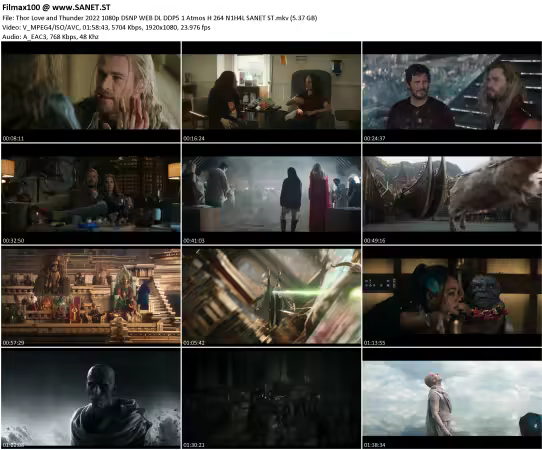
Task: Open the dark thumbnail stamped 01:30:21
Action: point(271,398)
